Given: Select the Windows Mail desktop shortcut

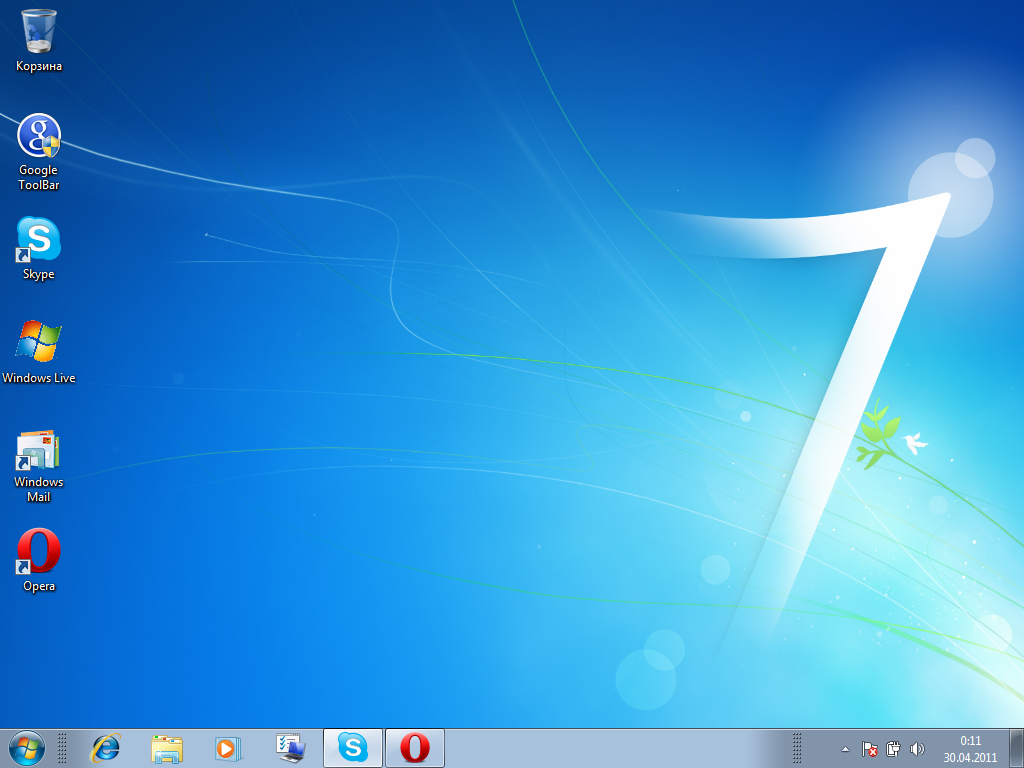Looking at the screenshot, I should (39, 451).
